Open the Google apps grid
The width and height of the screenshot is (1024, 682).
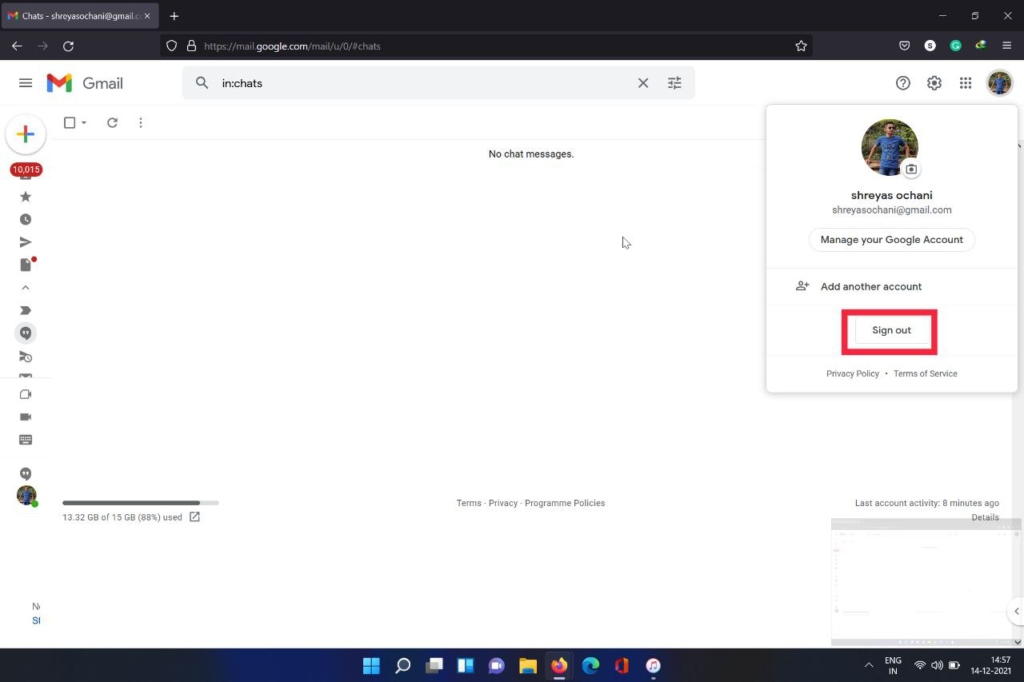tap(965, 83)
